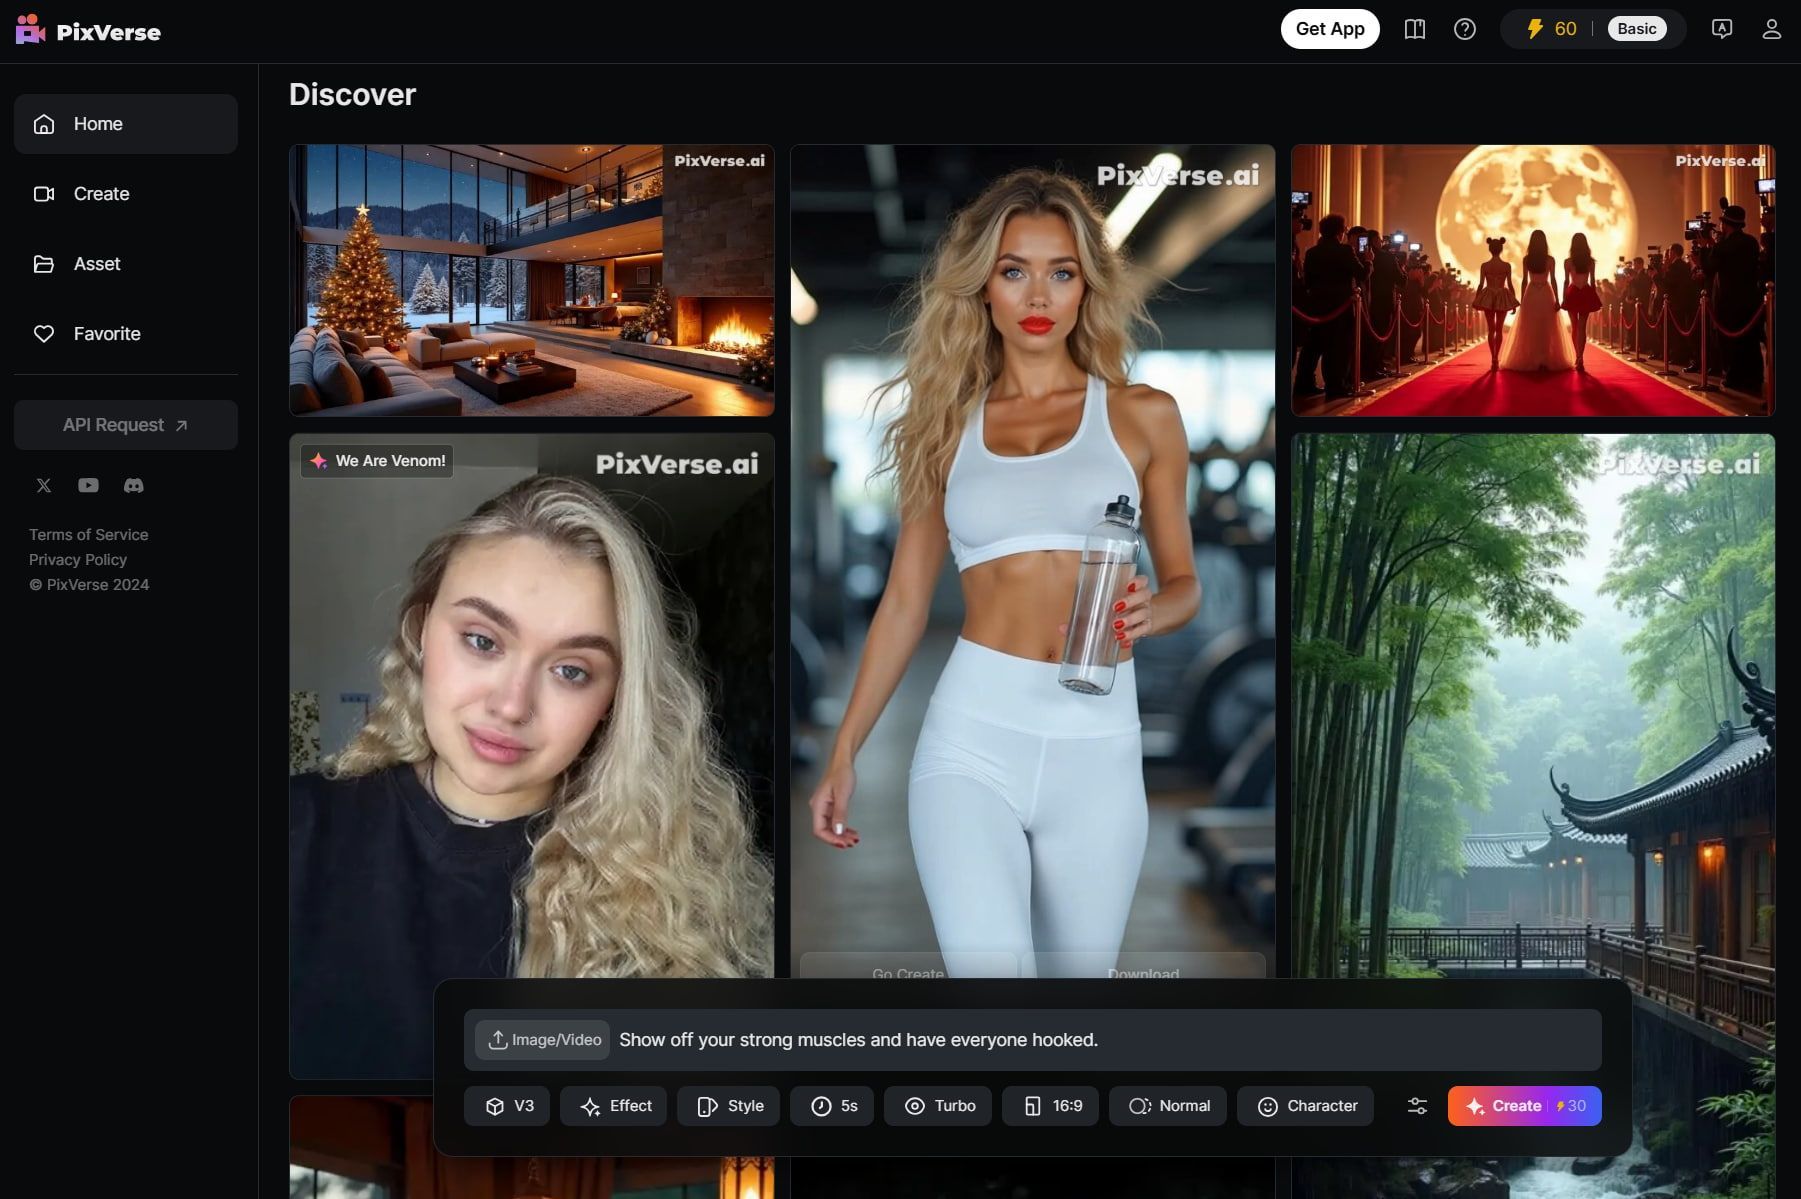
Task: Click the help question-mark icon
Action: [1464, 29]
